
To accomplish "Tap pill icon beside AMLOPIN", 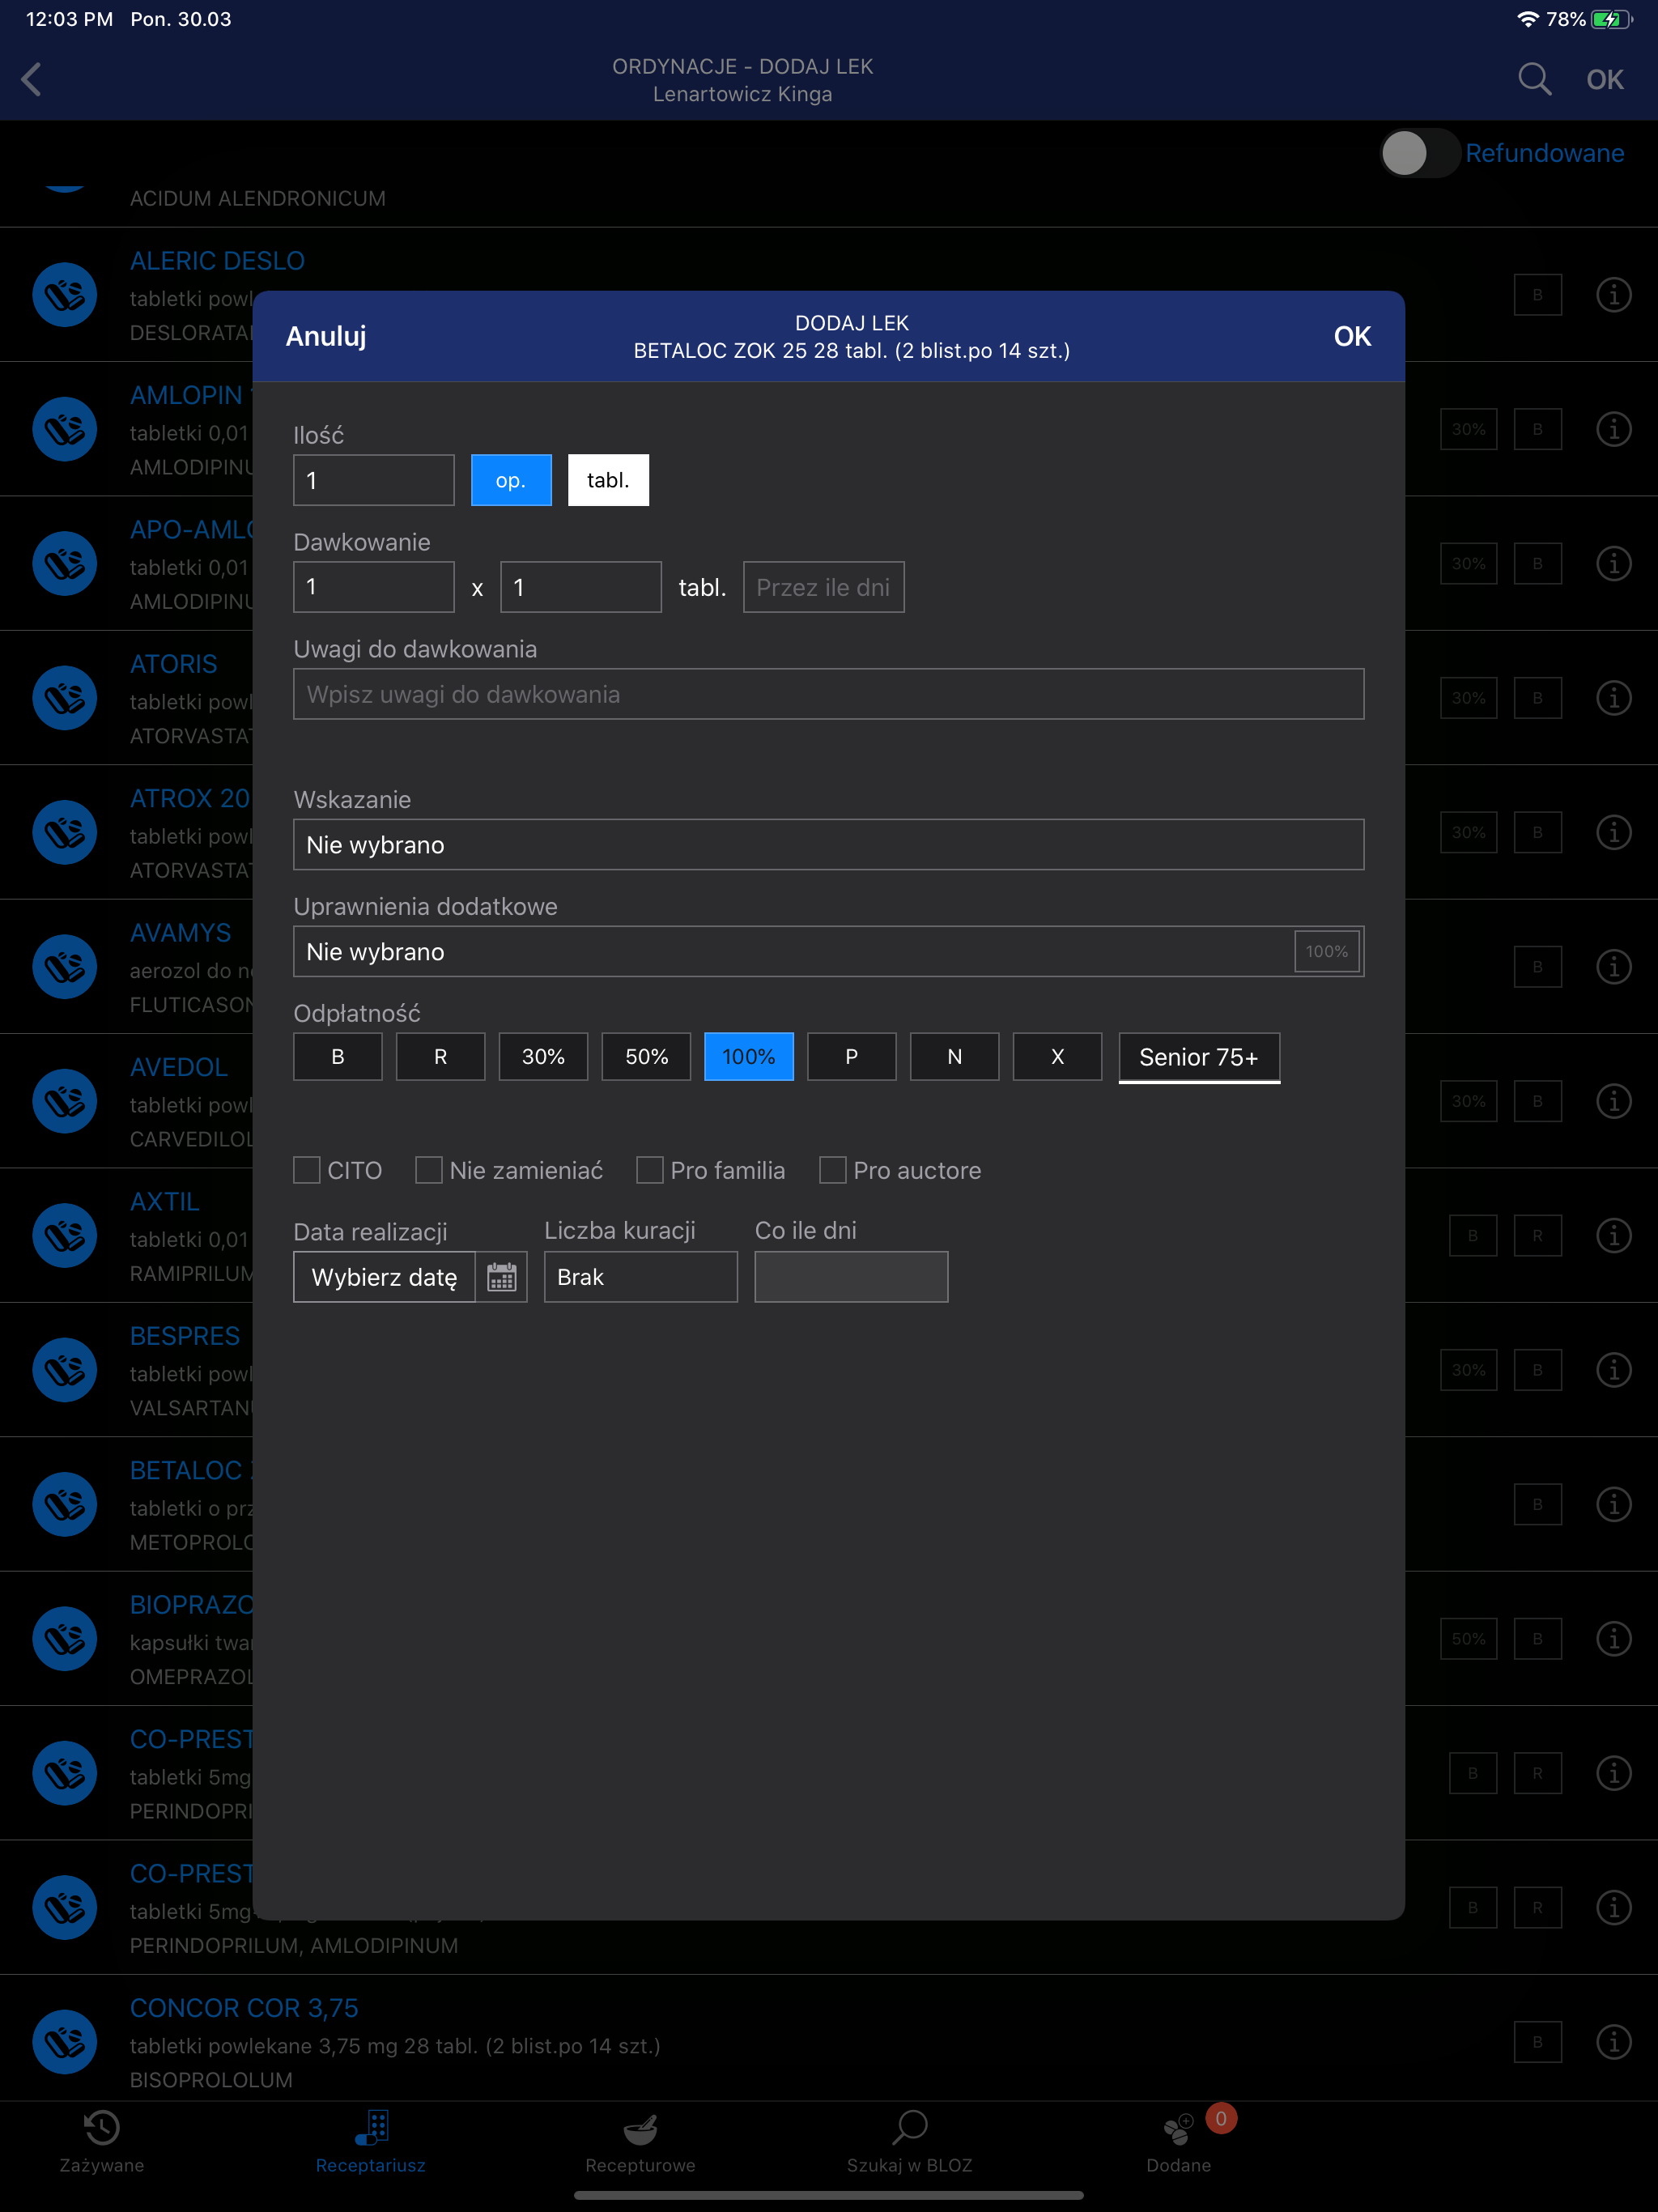I will coord(65,429).
